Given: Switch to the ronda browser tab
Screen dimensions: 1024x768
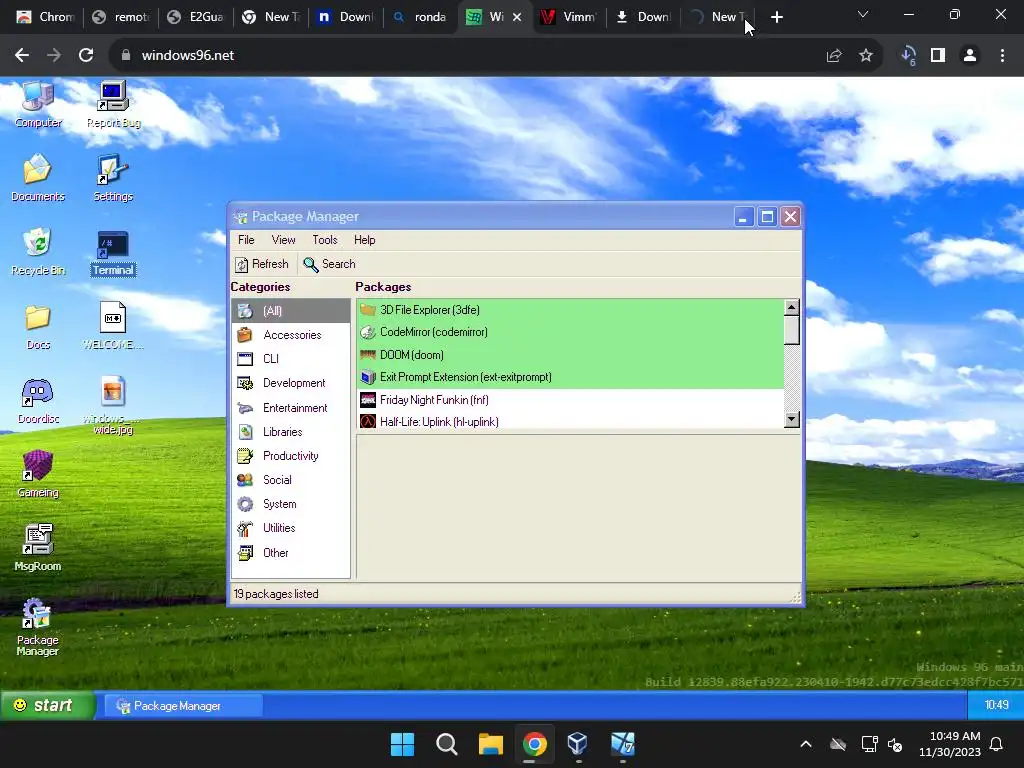Looking at the screenshot, I should point(421,17).
